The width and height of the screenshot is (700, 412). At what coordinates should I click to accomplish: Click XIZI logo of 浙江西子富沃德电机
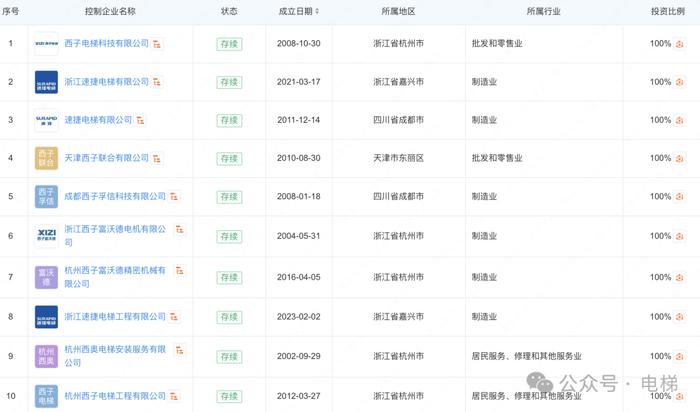point(46,236)
